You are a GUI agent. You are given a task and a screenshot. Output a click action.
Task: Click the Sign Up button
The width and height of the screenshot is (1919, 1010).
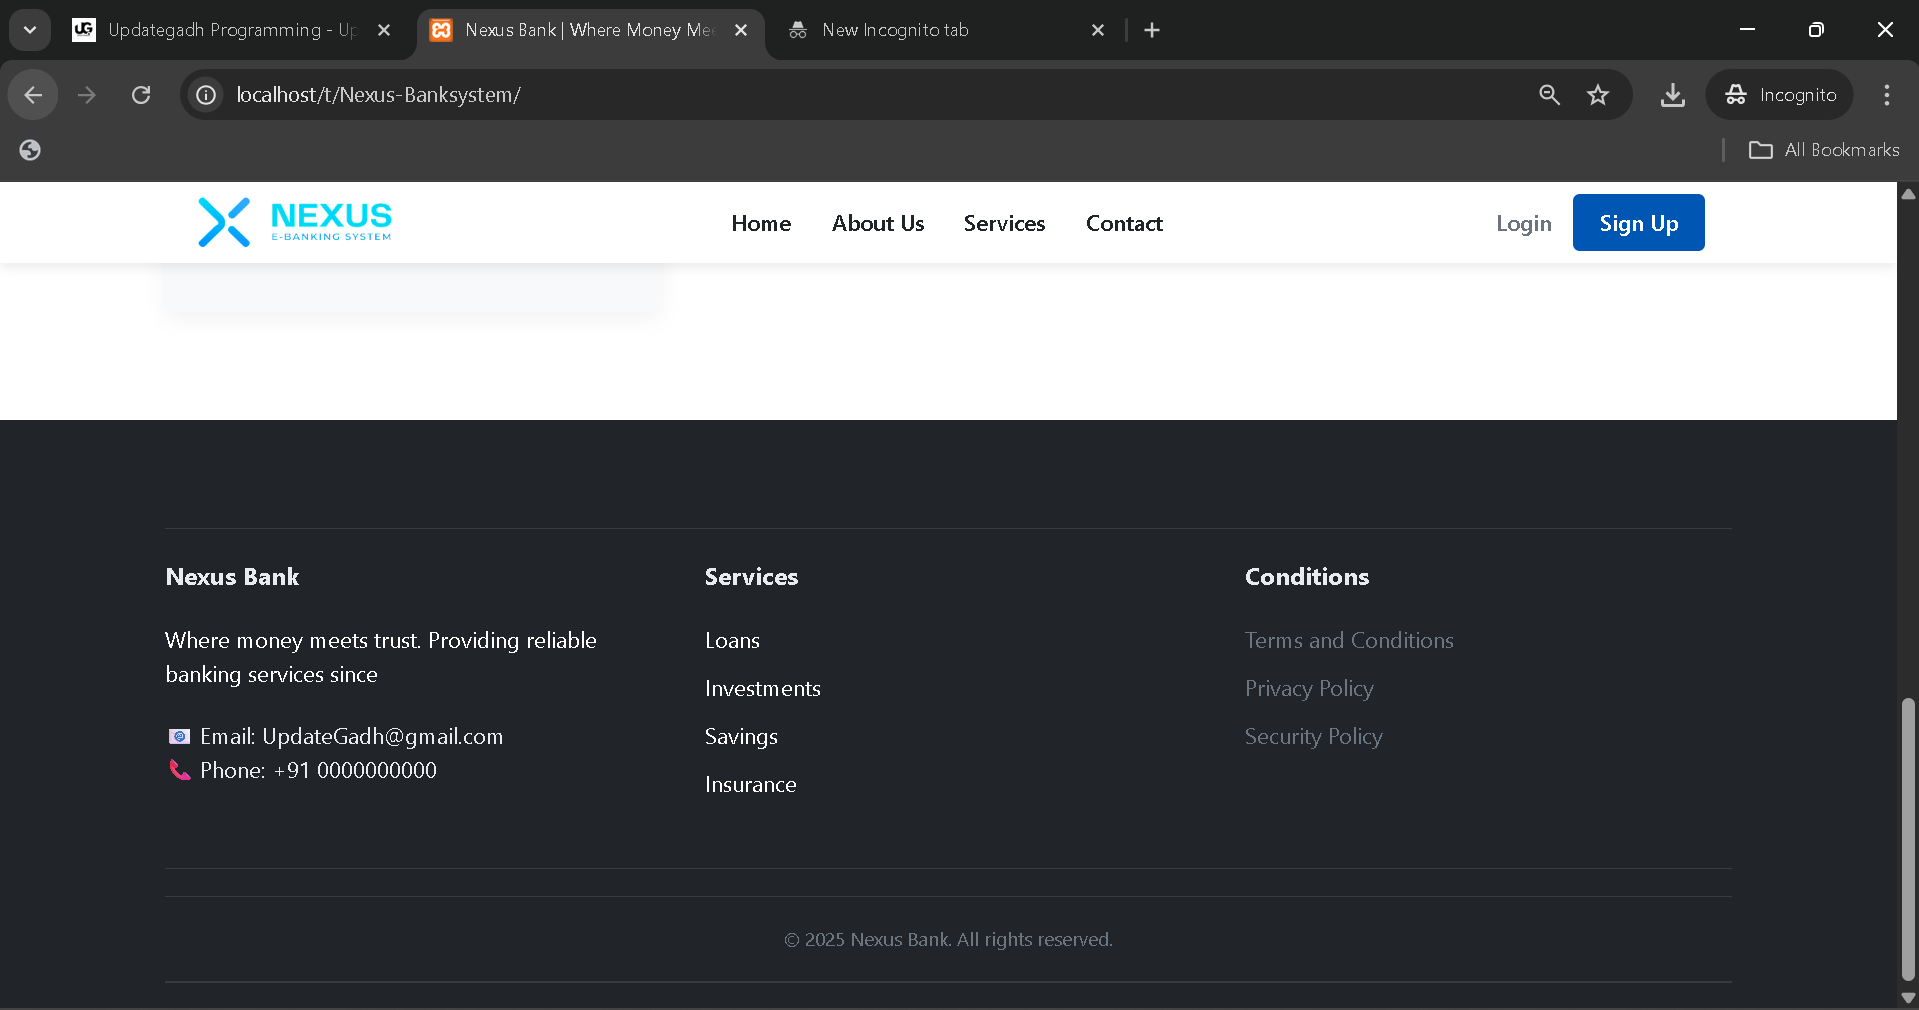(x=1638, y=223)
